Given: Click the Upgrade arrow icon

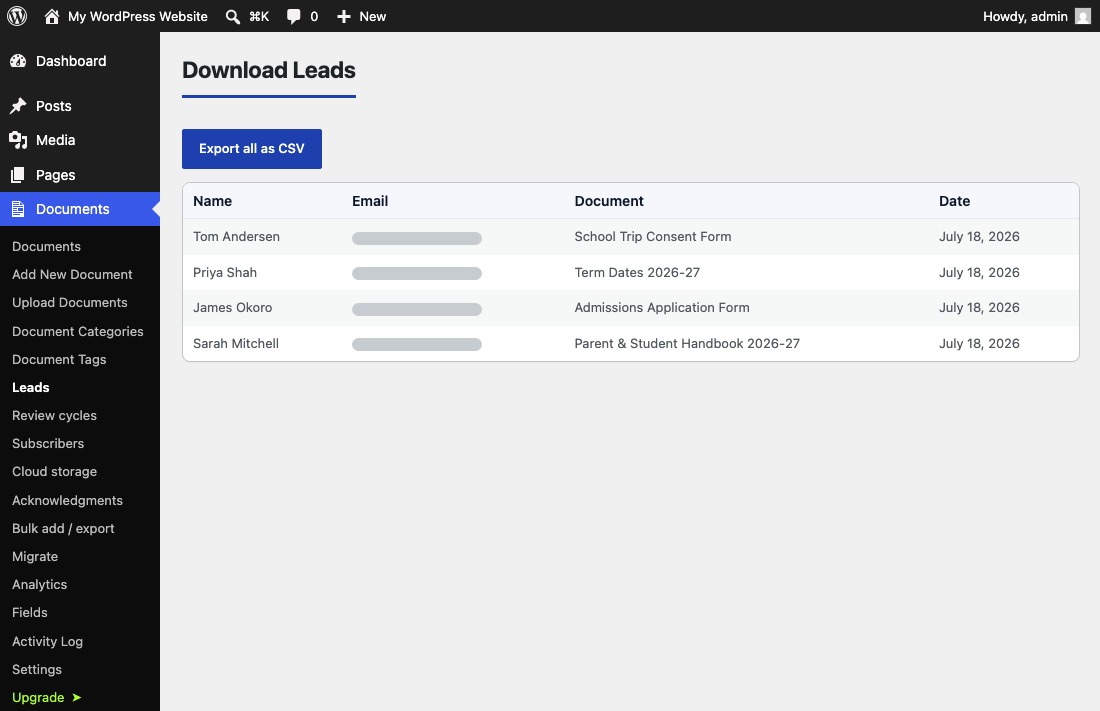Looking at the screenshot, I should 76,697.
